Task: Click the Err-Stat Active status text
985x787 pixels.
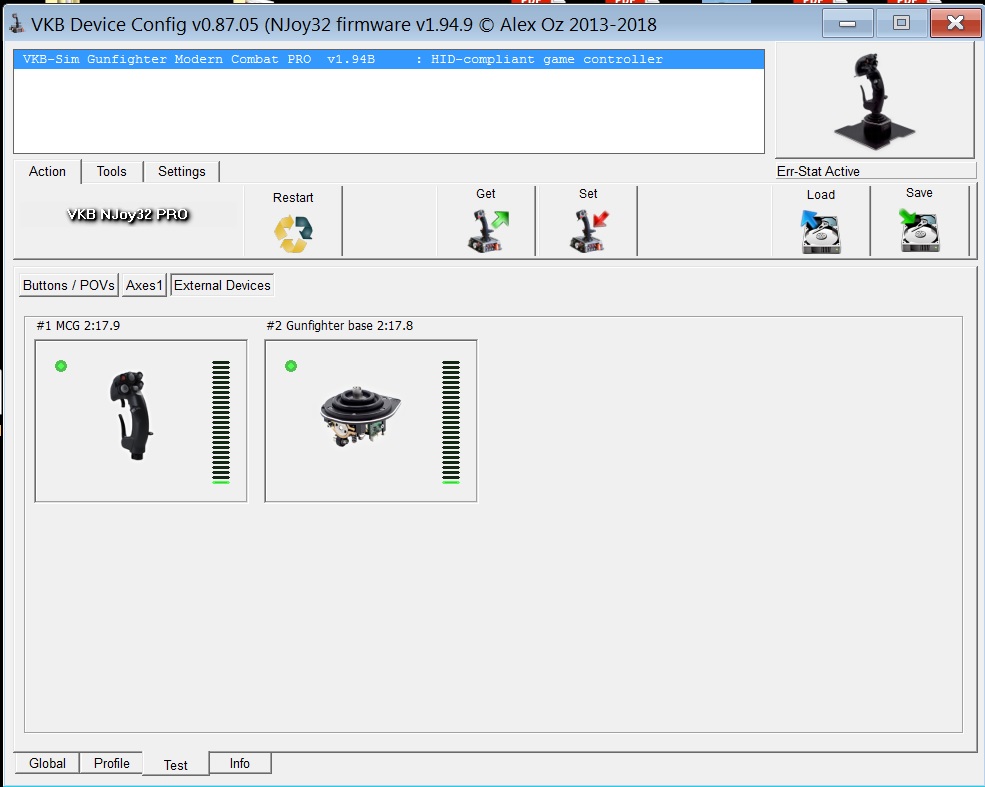Action: 818,171
